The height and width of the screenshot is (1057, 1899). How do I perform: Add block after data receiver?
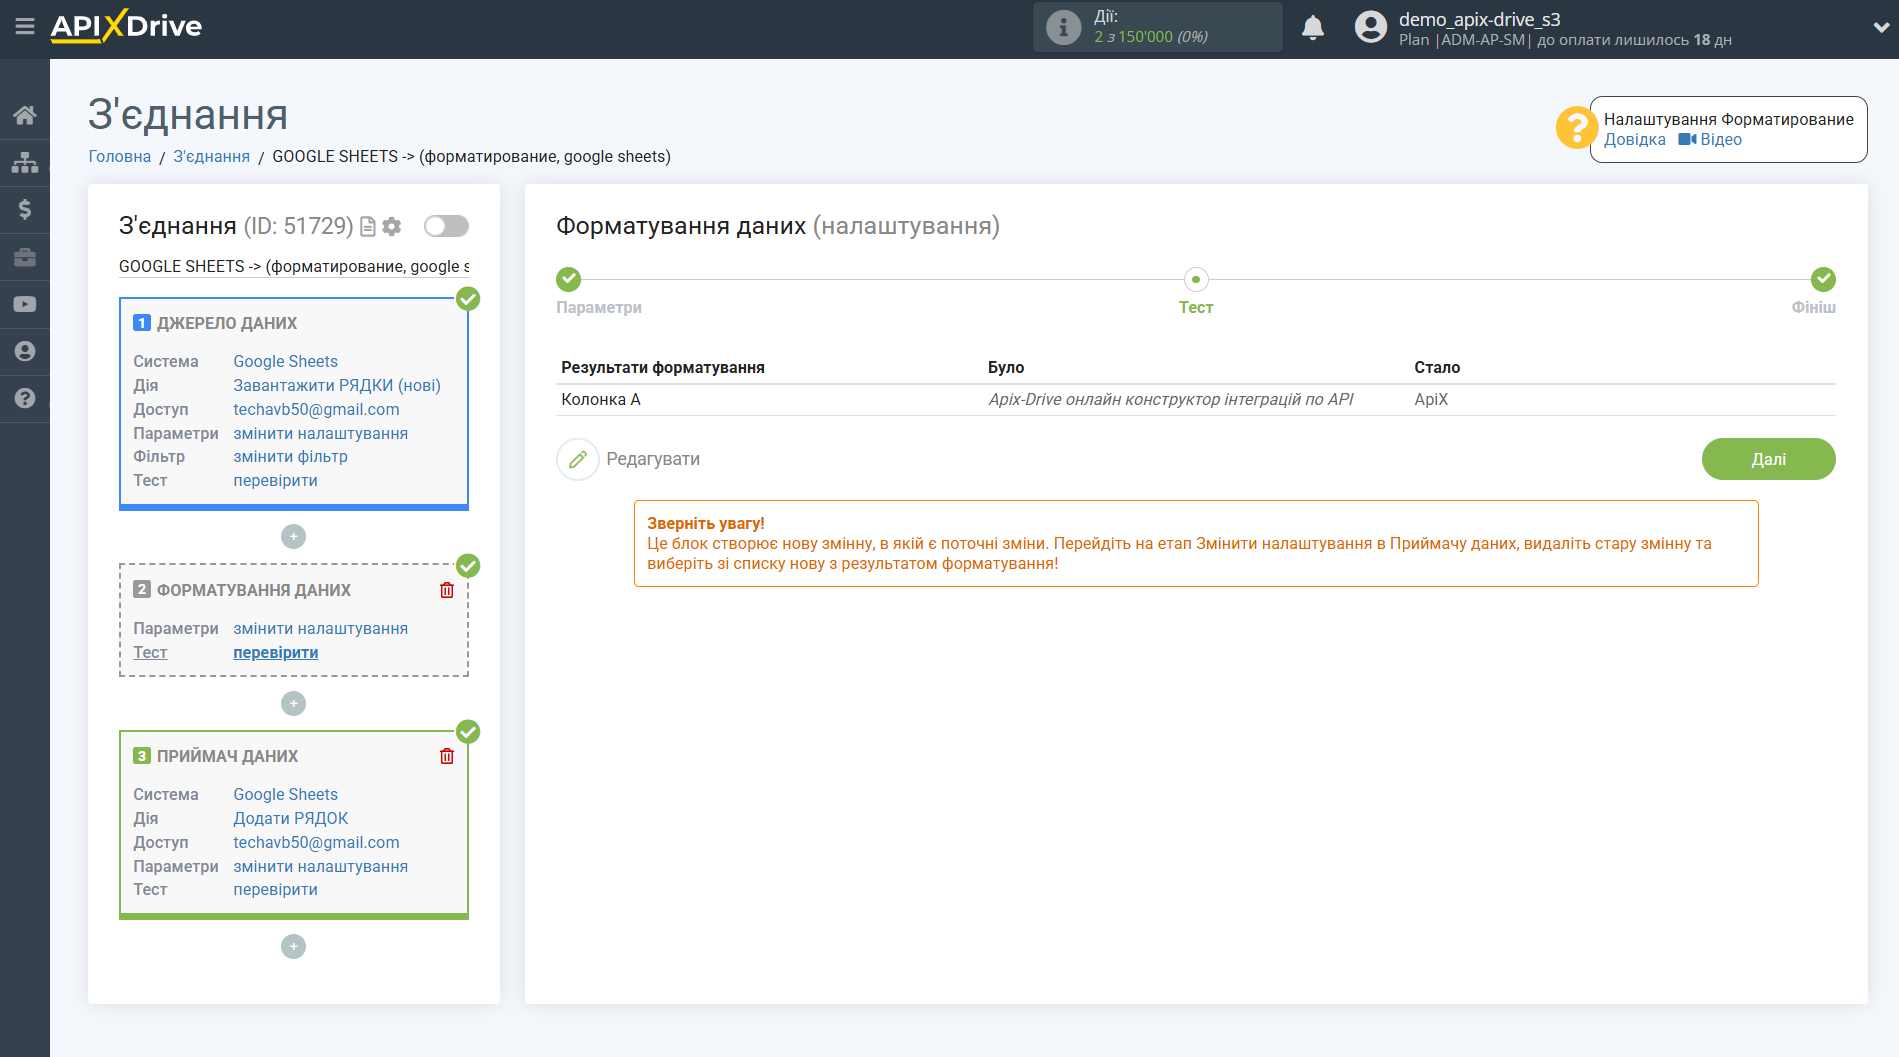coord(293,946)
